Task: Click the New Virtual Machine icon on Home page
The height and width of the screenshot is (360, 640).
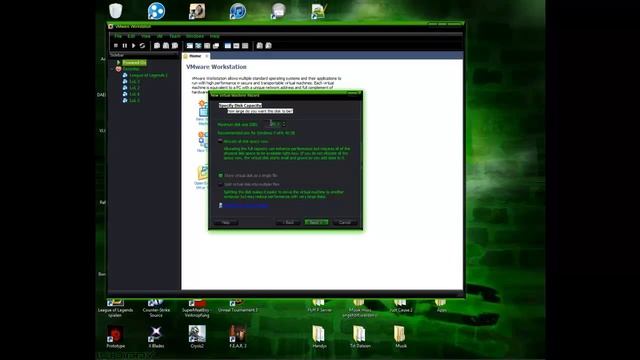Action: [x=203, y=109]
